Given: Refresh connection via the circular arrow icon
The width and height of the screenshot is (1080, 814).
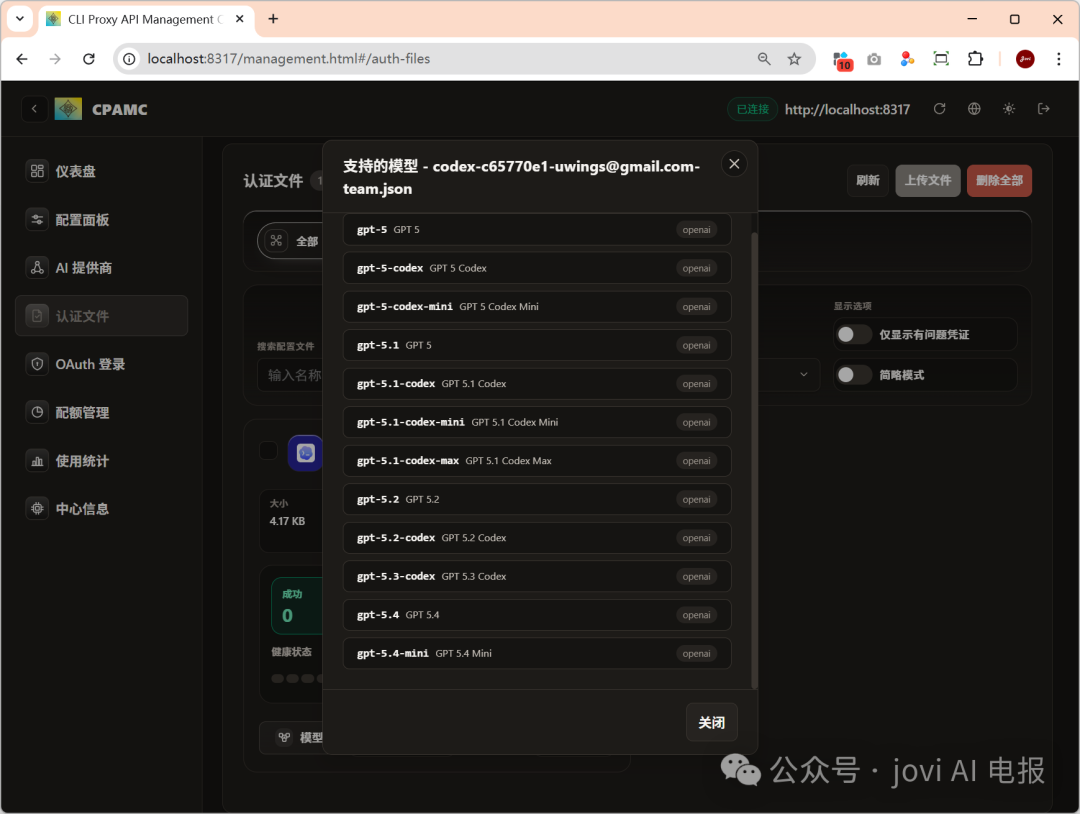Looking at the screenshot, I should 939,109.
